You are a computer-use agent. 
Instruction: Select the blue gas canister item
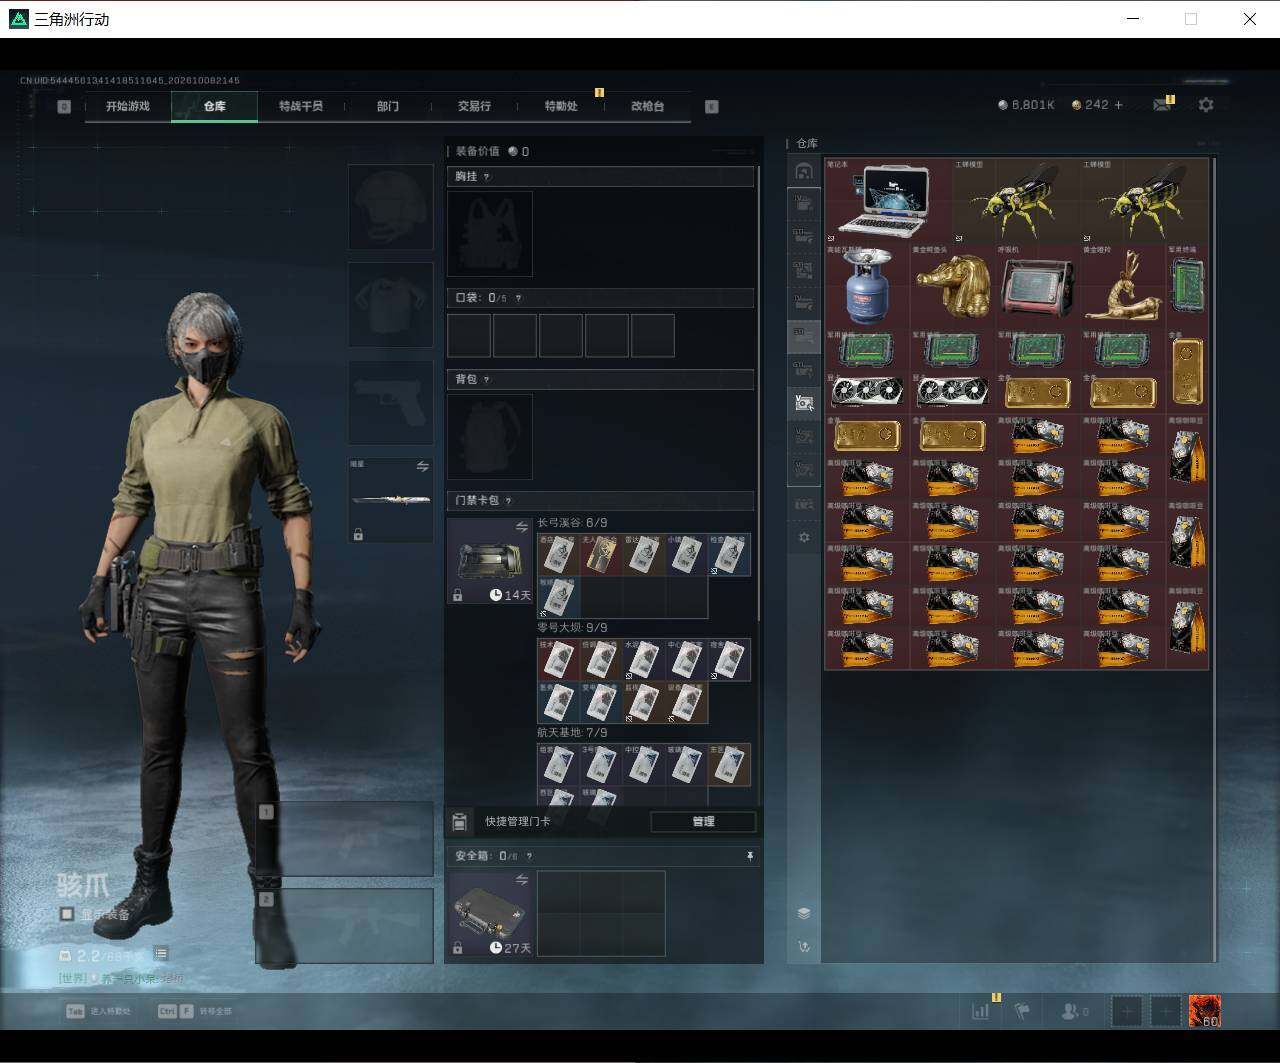pyautogui.click(x=867, y=286)
